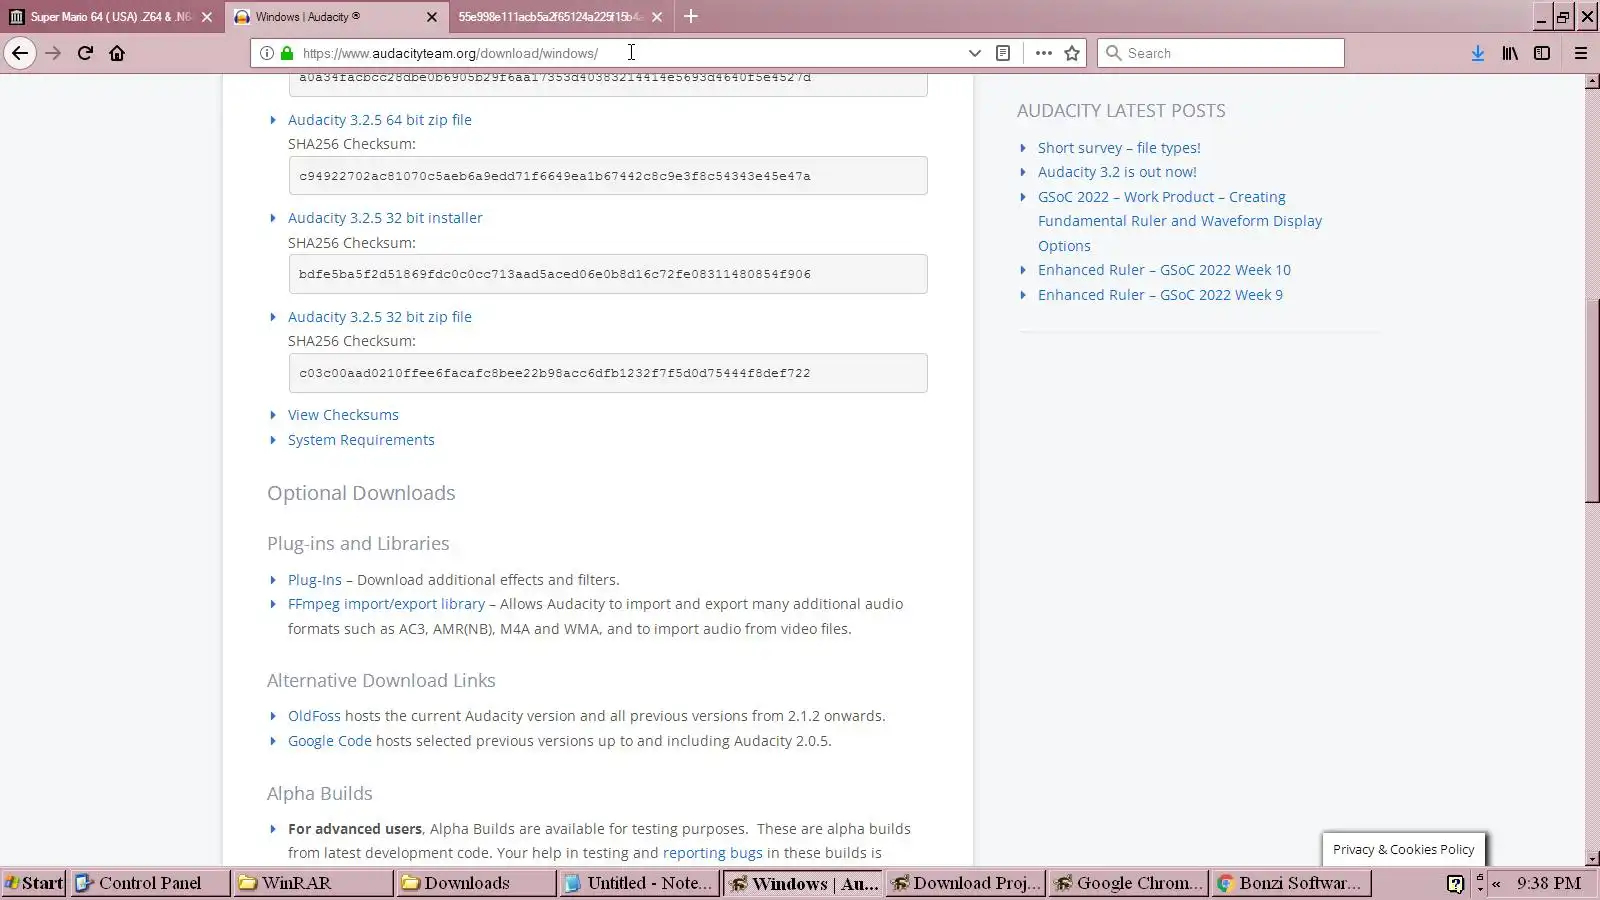The height and width of the screenshot is (900, 1600).
Task: Open Enhanced Ruler GSoC 2022 Week 10 post
Action: 1164,270
